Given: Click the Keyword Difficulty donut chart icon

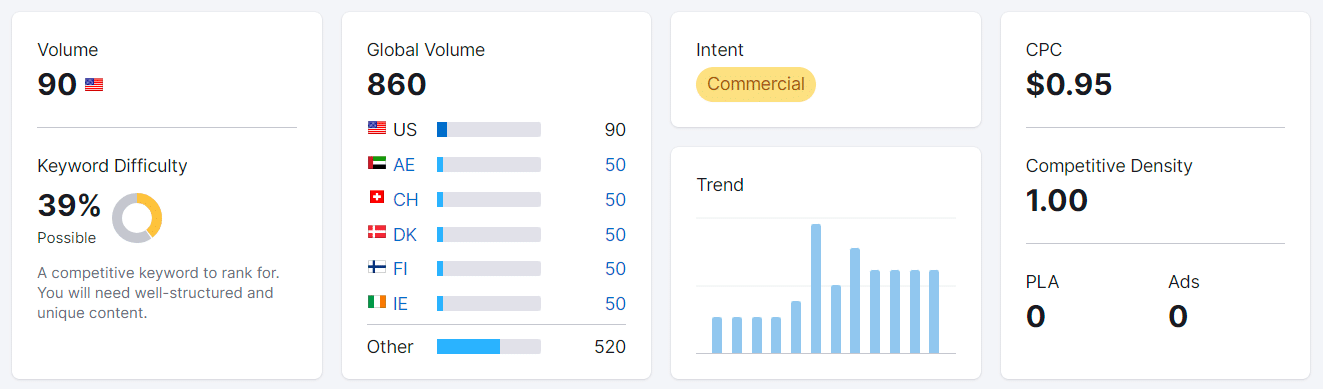Looking at the screenshot, I should [x=137, y=217].
